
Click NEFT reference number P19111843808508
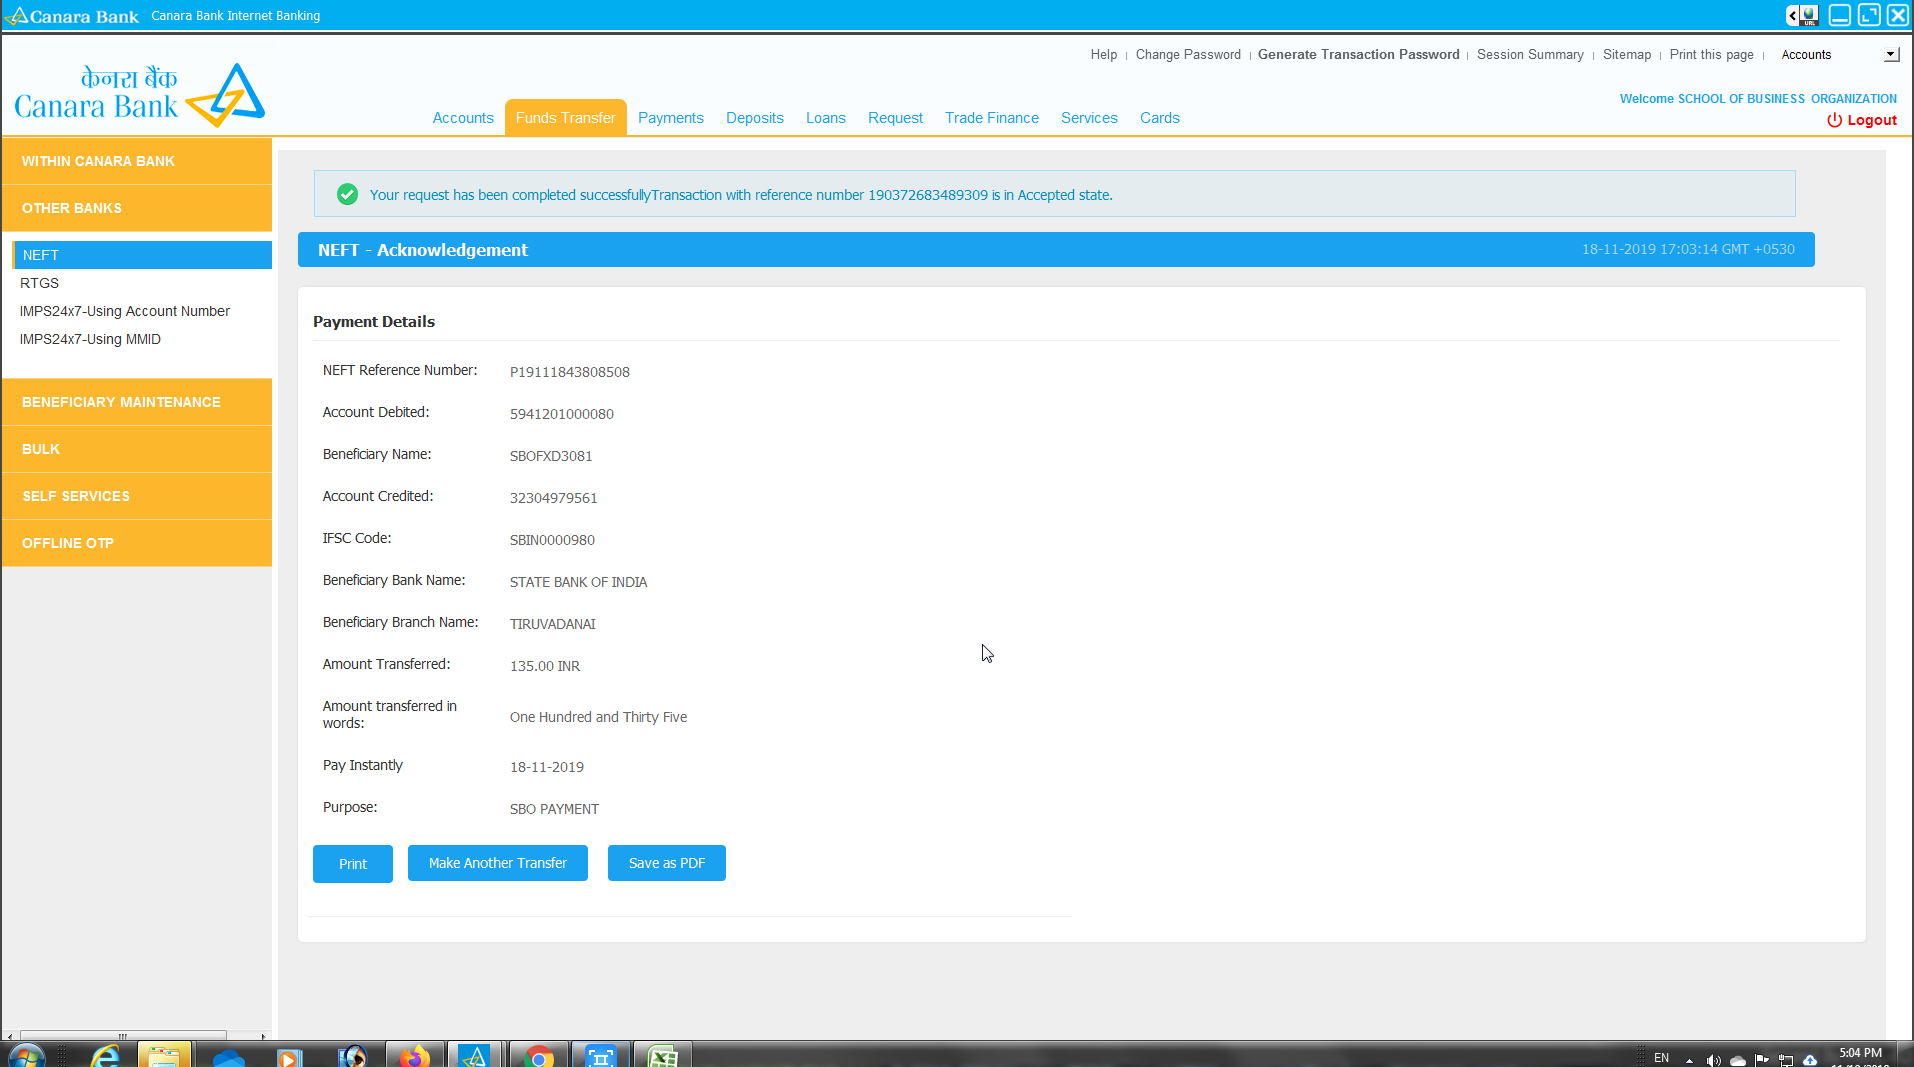[x=570, y=372]
